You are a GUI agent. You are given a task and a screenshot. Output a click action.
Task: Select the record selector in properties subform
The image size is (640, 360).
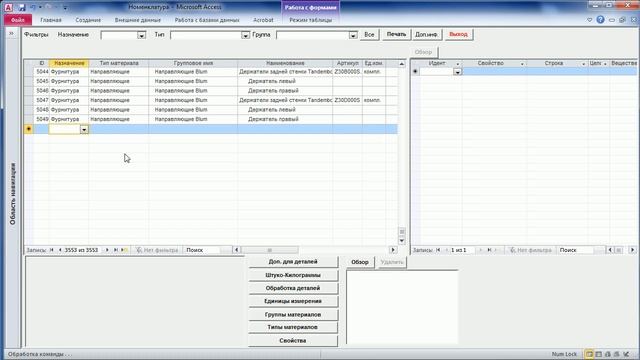pyautogui.click(x=415, y=71)
